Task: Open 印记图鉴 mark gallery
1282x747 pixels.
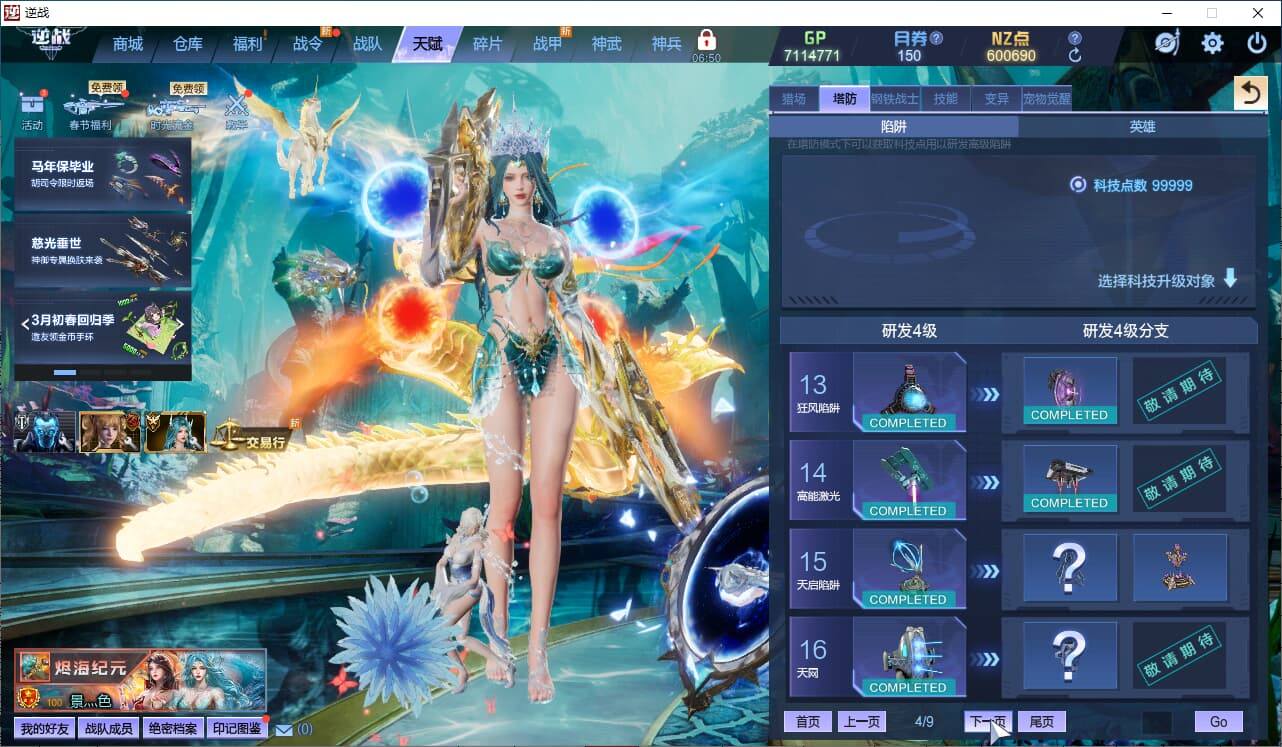Action: pyautogui.click(x=237, y=729)
